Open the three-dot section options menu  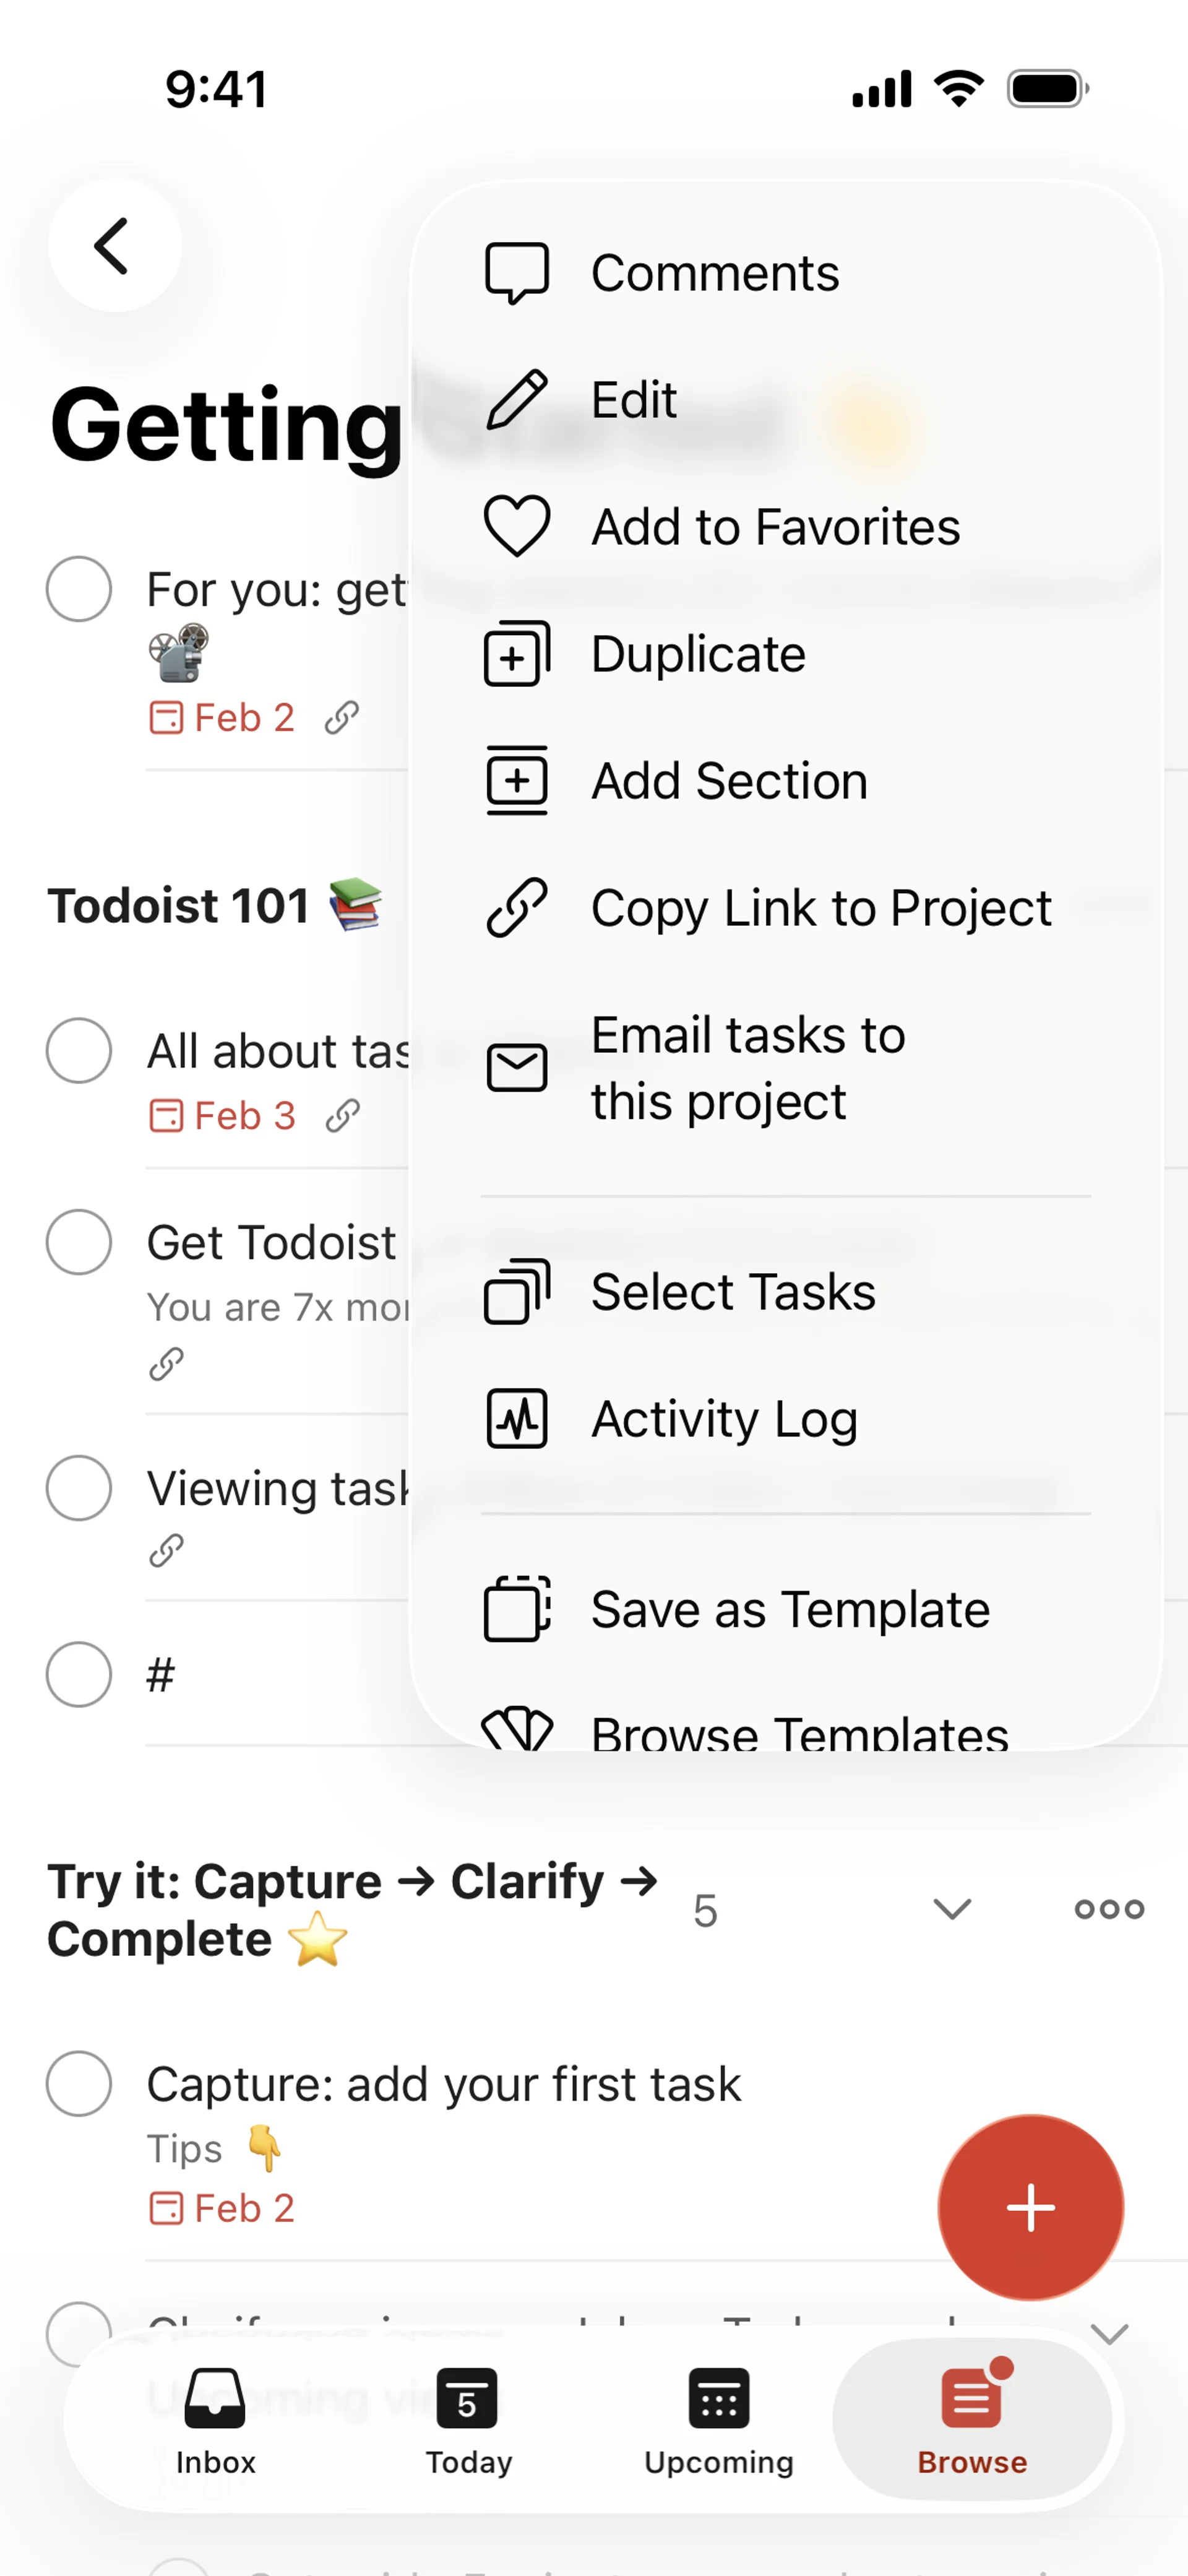click(x=1108, y=1909)
